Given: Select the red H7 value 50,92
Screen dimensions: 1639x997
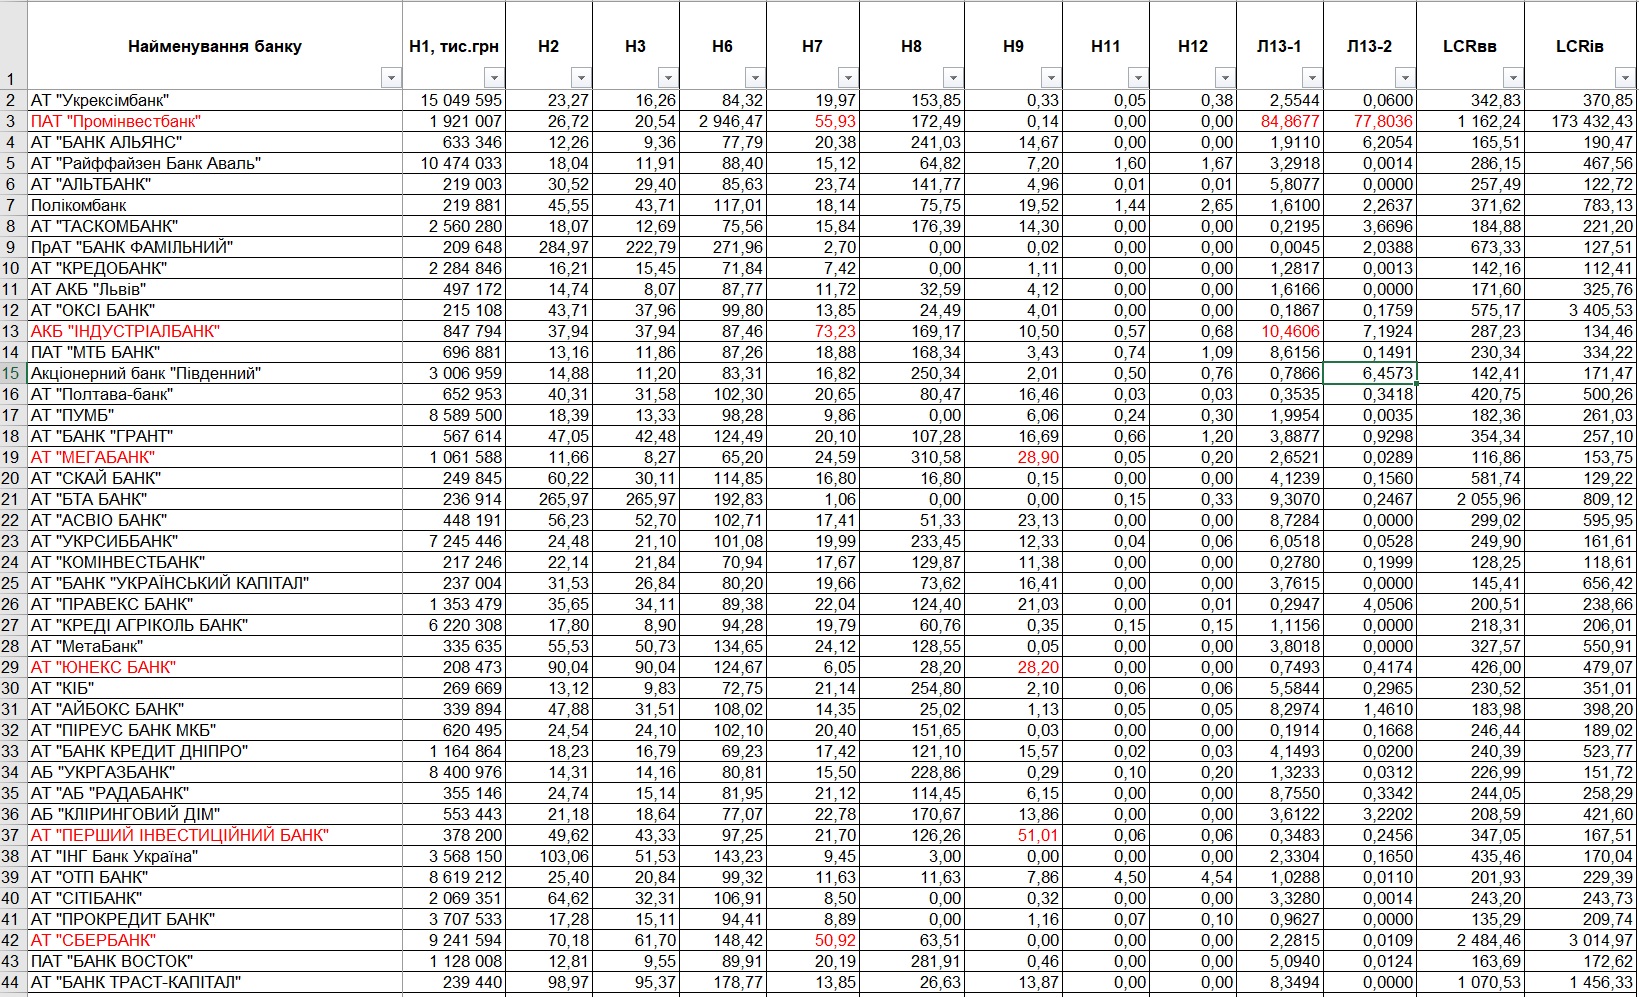Looking at the screenshot, I should 813,940.
